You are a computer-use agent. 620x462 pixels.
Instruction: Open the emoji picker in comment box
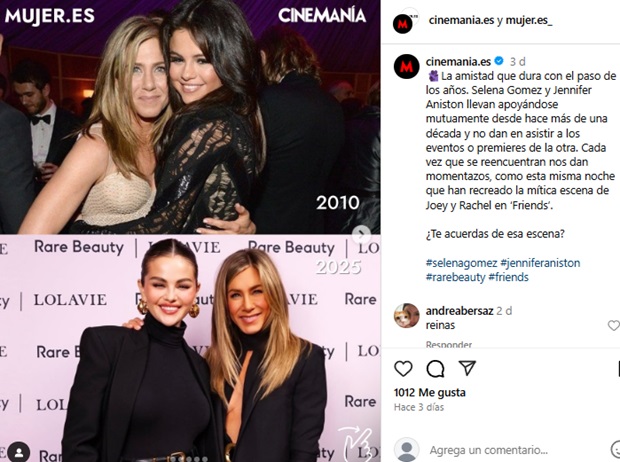(616, 449)
